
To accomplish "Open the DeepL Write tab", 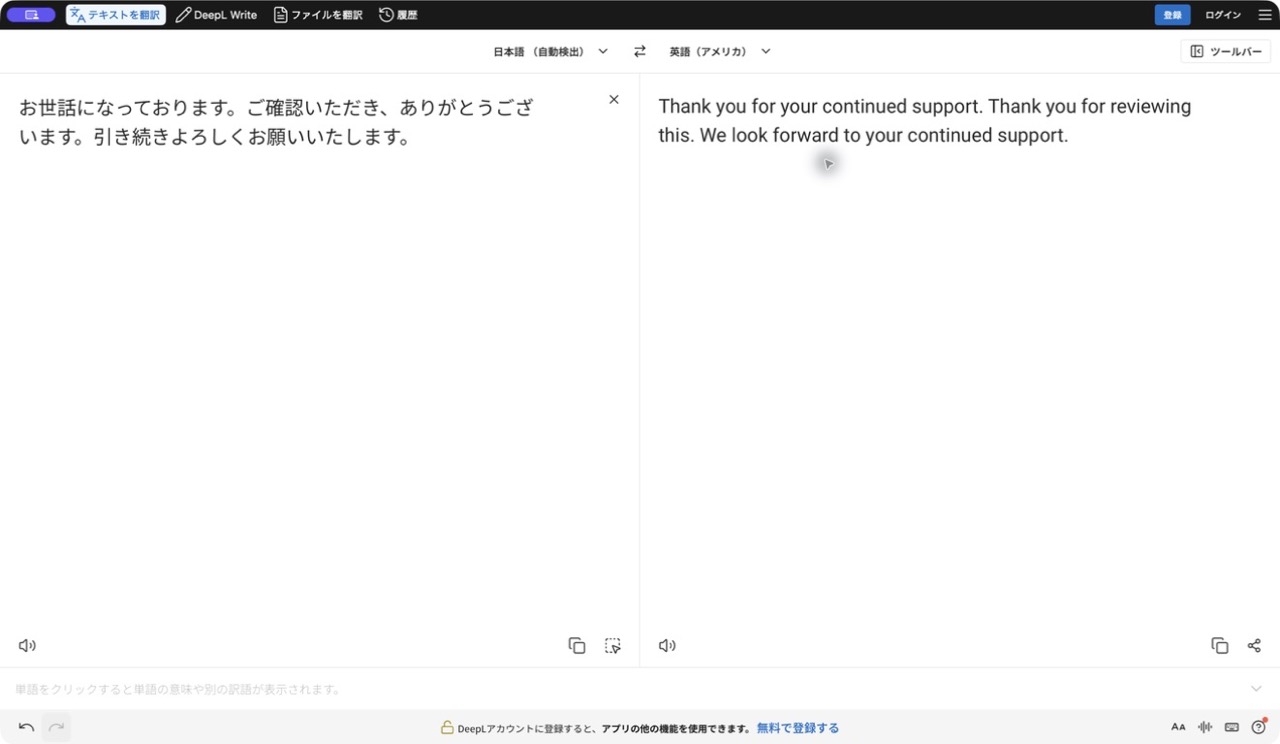I will (216, 15).
